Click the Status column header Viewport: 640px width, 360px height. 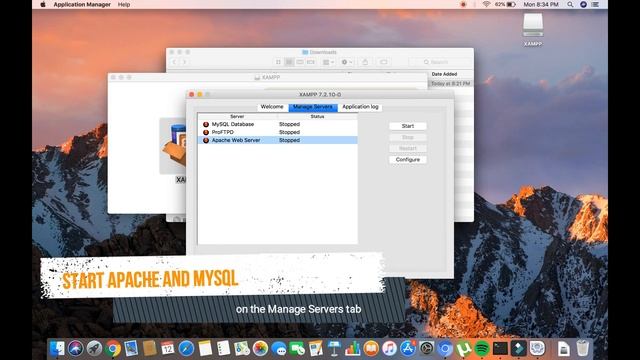[317, 117]
